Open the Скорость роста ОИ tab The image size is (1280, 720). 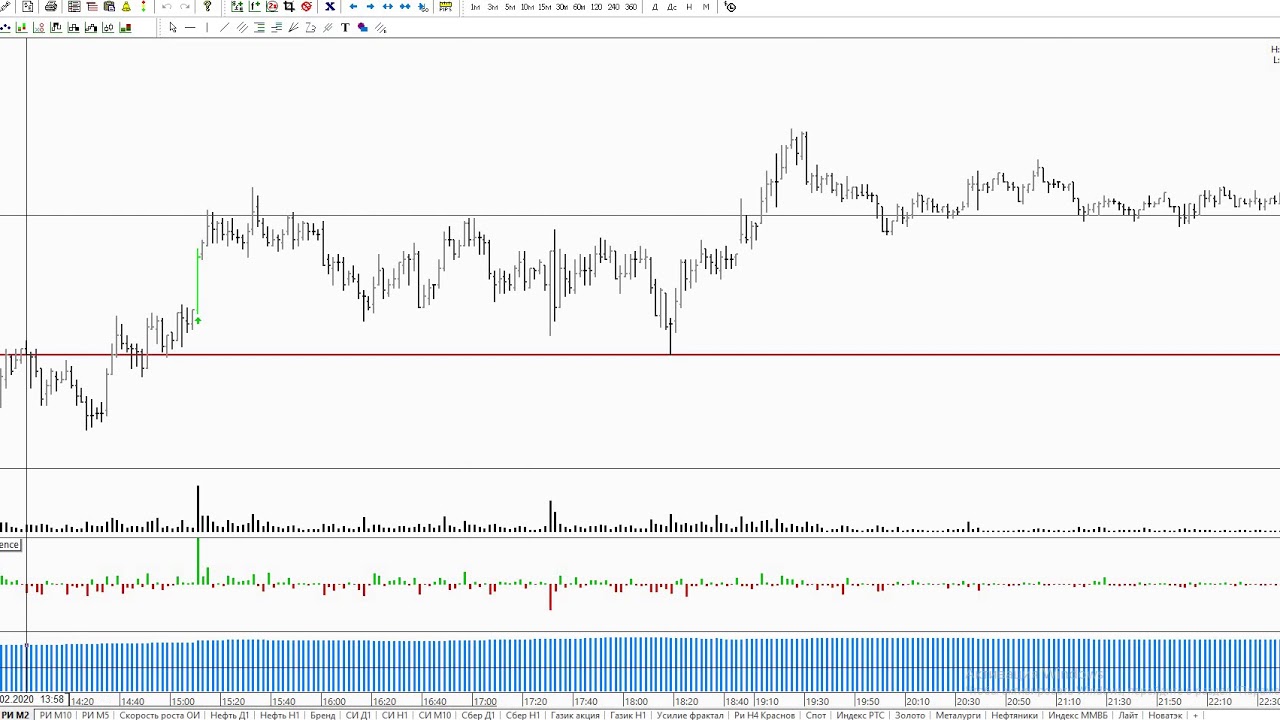click(160, 715)
